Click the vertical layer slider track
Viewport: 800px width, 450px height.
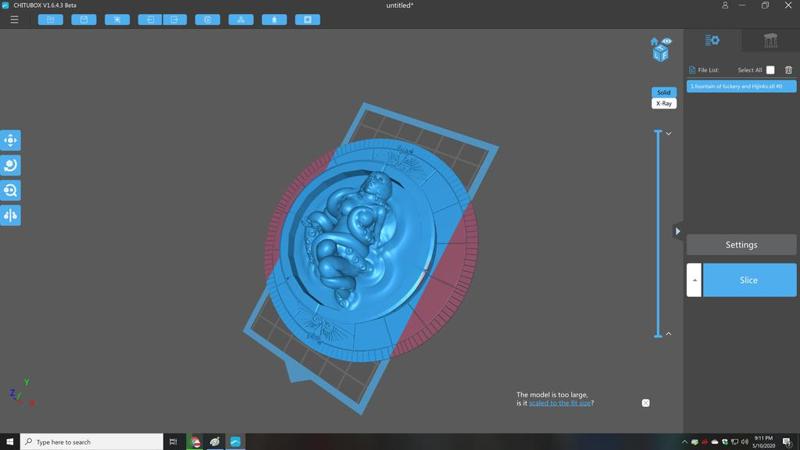[x=658, y=234]
